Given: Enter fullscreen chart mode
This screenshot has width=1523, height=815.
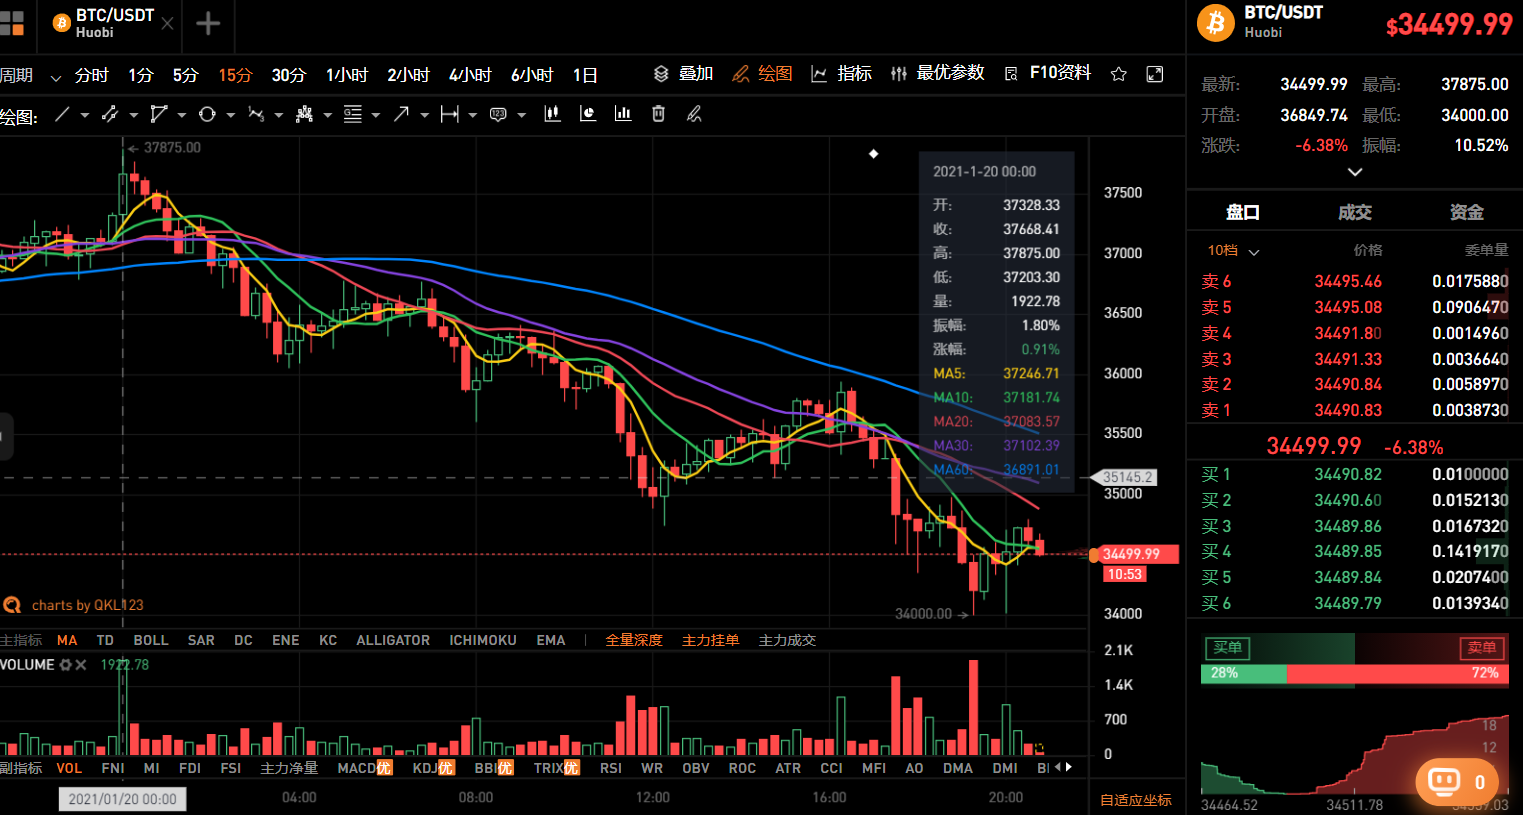Looking at the screenshot, I should (x=1155, y=74).
